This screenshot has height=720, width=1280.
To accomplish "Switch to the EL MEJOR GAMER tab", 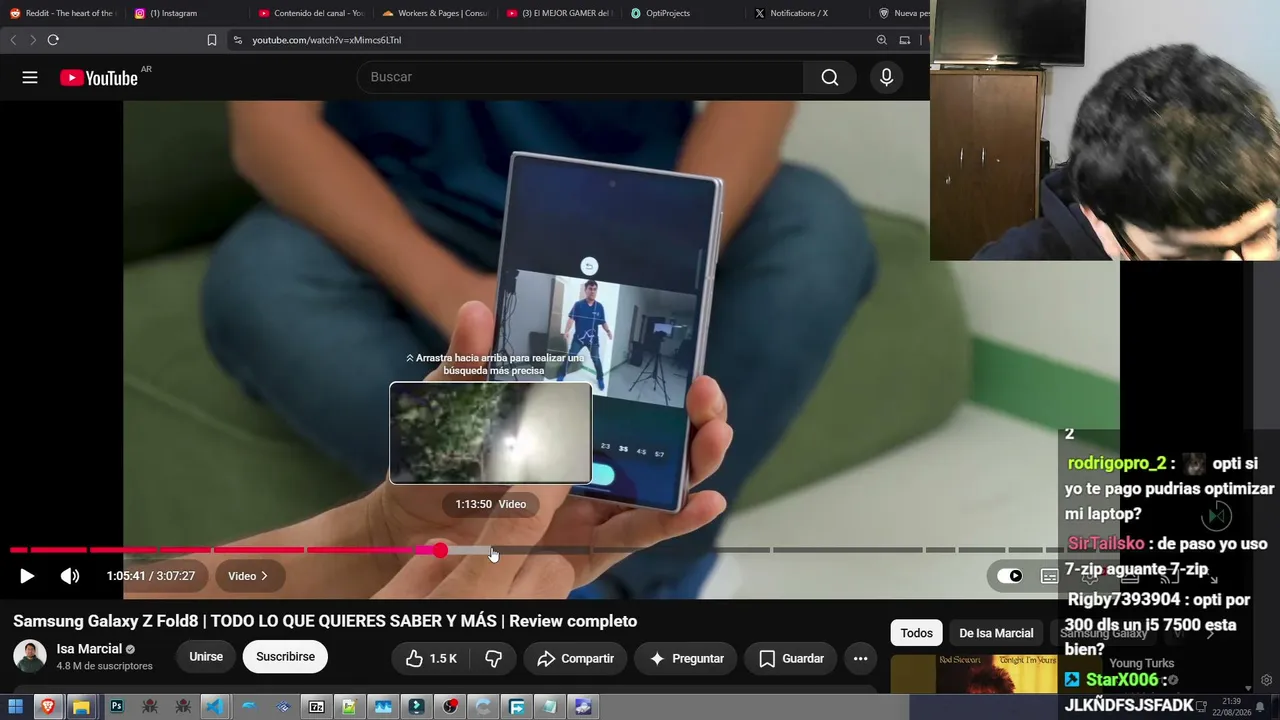I will point(558,13).
